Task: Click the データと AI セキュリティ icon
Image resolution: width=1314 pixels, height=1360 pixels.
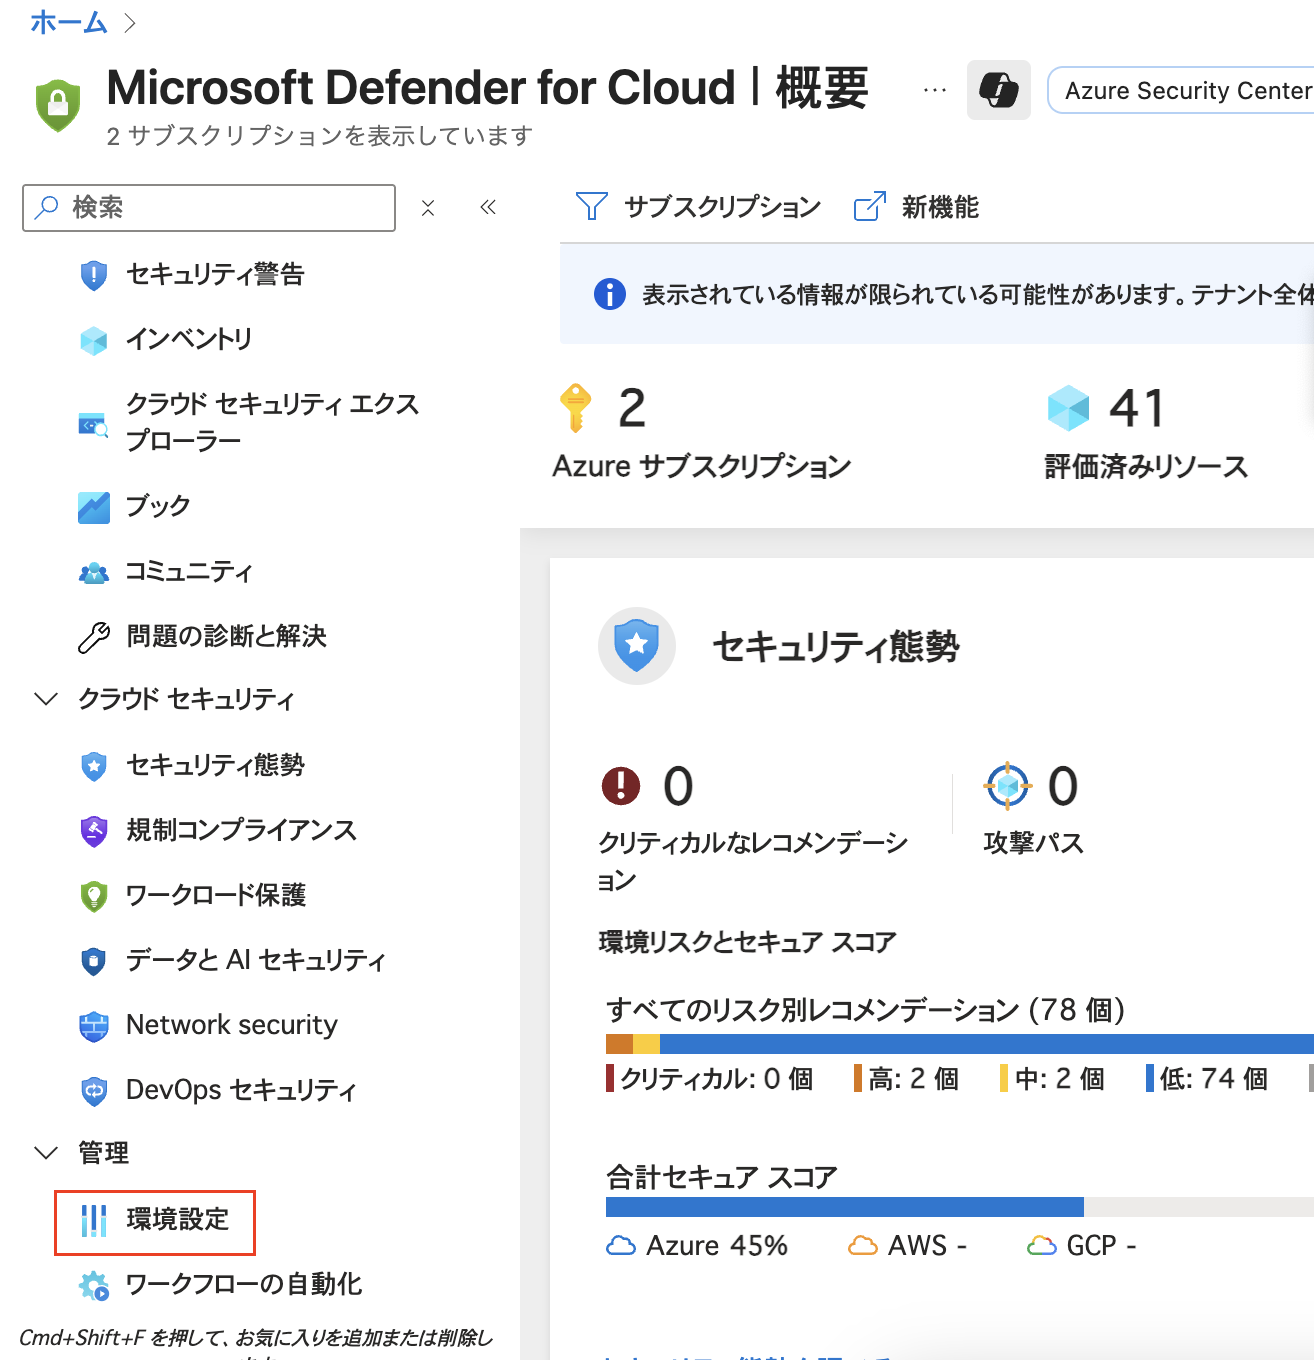Action: (x=93, y=961)
